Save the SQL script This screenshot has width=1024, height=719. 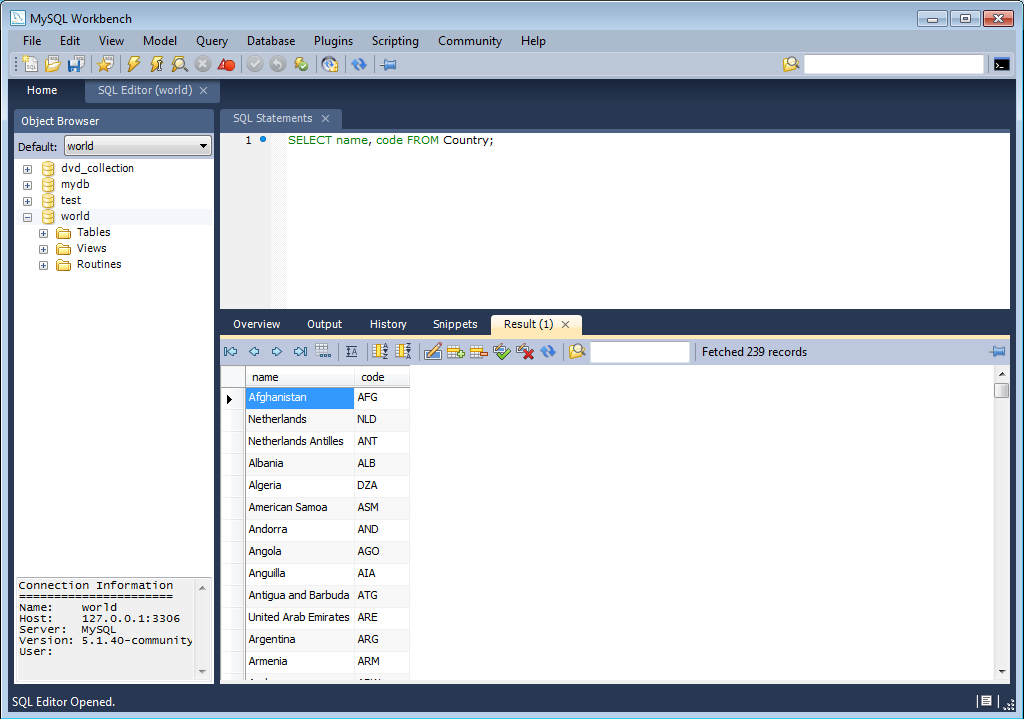pyautogui.click(x=75, y=63)
